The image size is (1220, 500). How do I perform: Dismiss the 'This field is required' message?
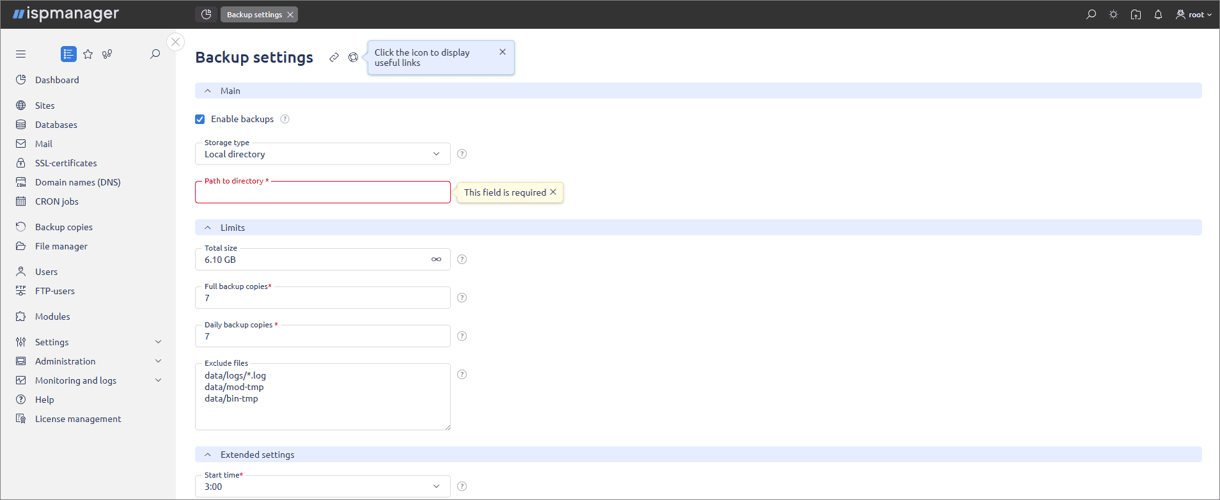[x=553, y=192]
